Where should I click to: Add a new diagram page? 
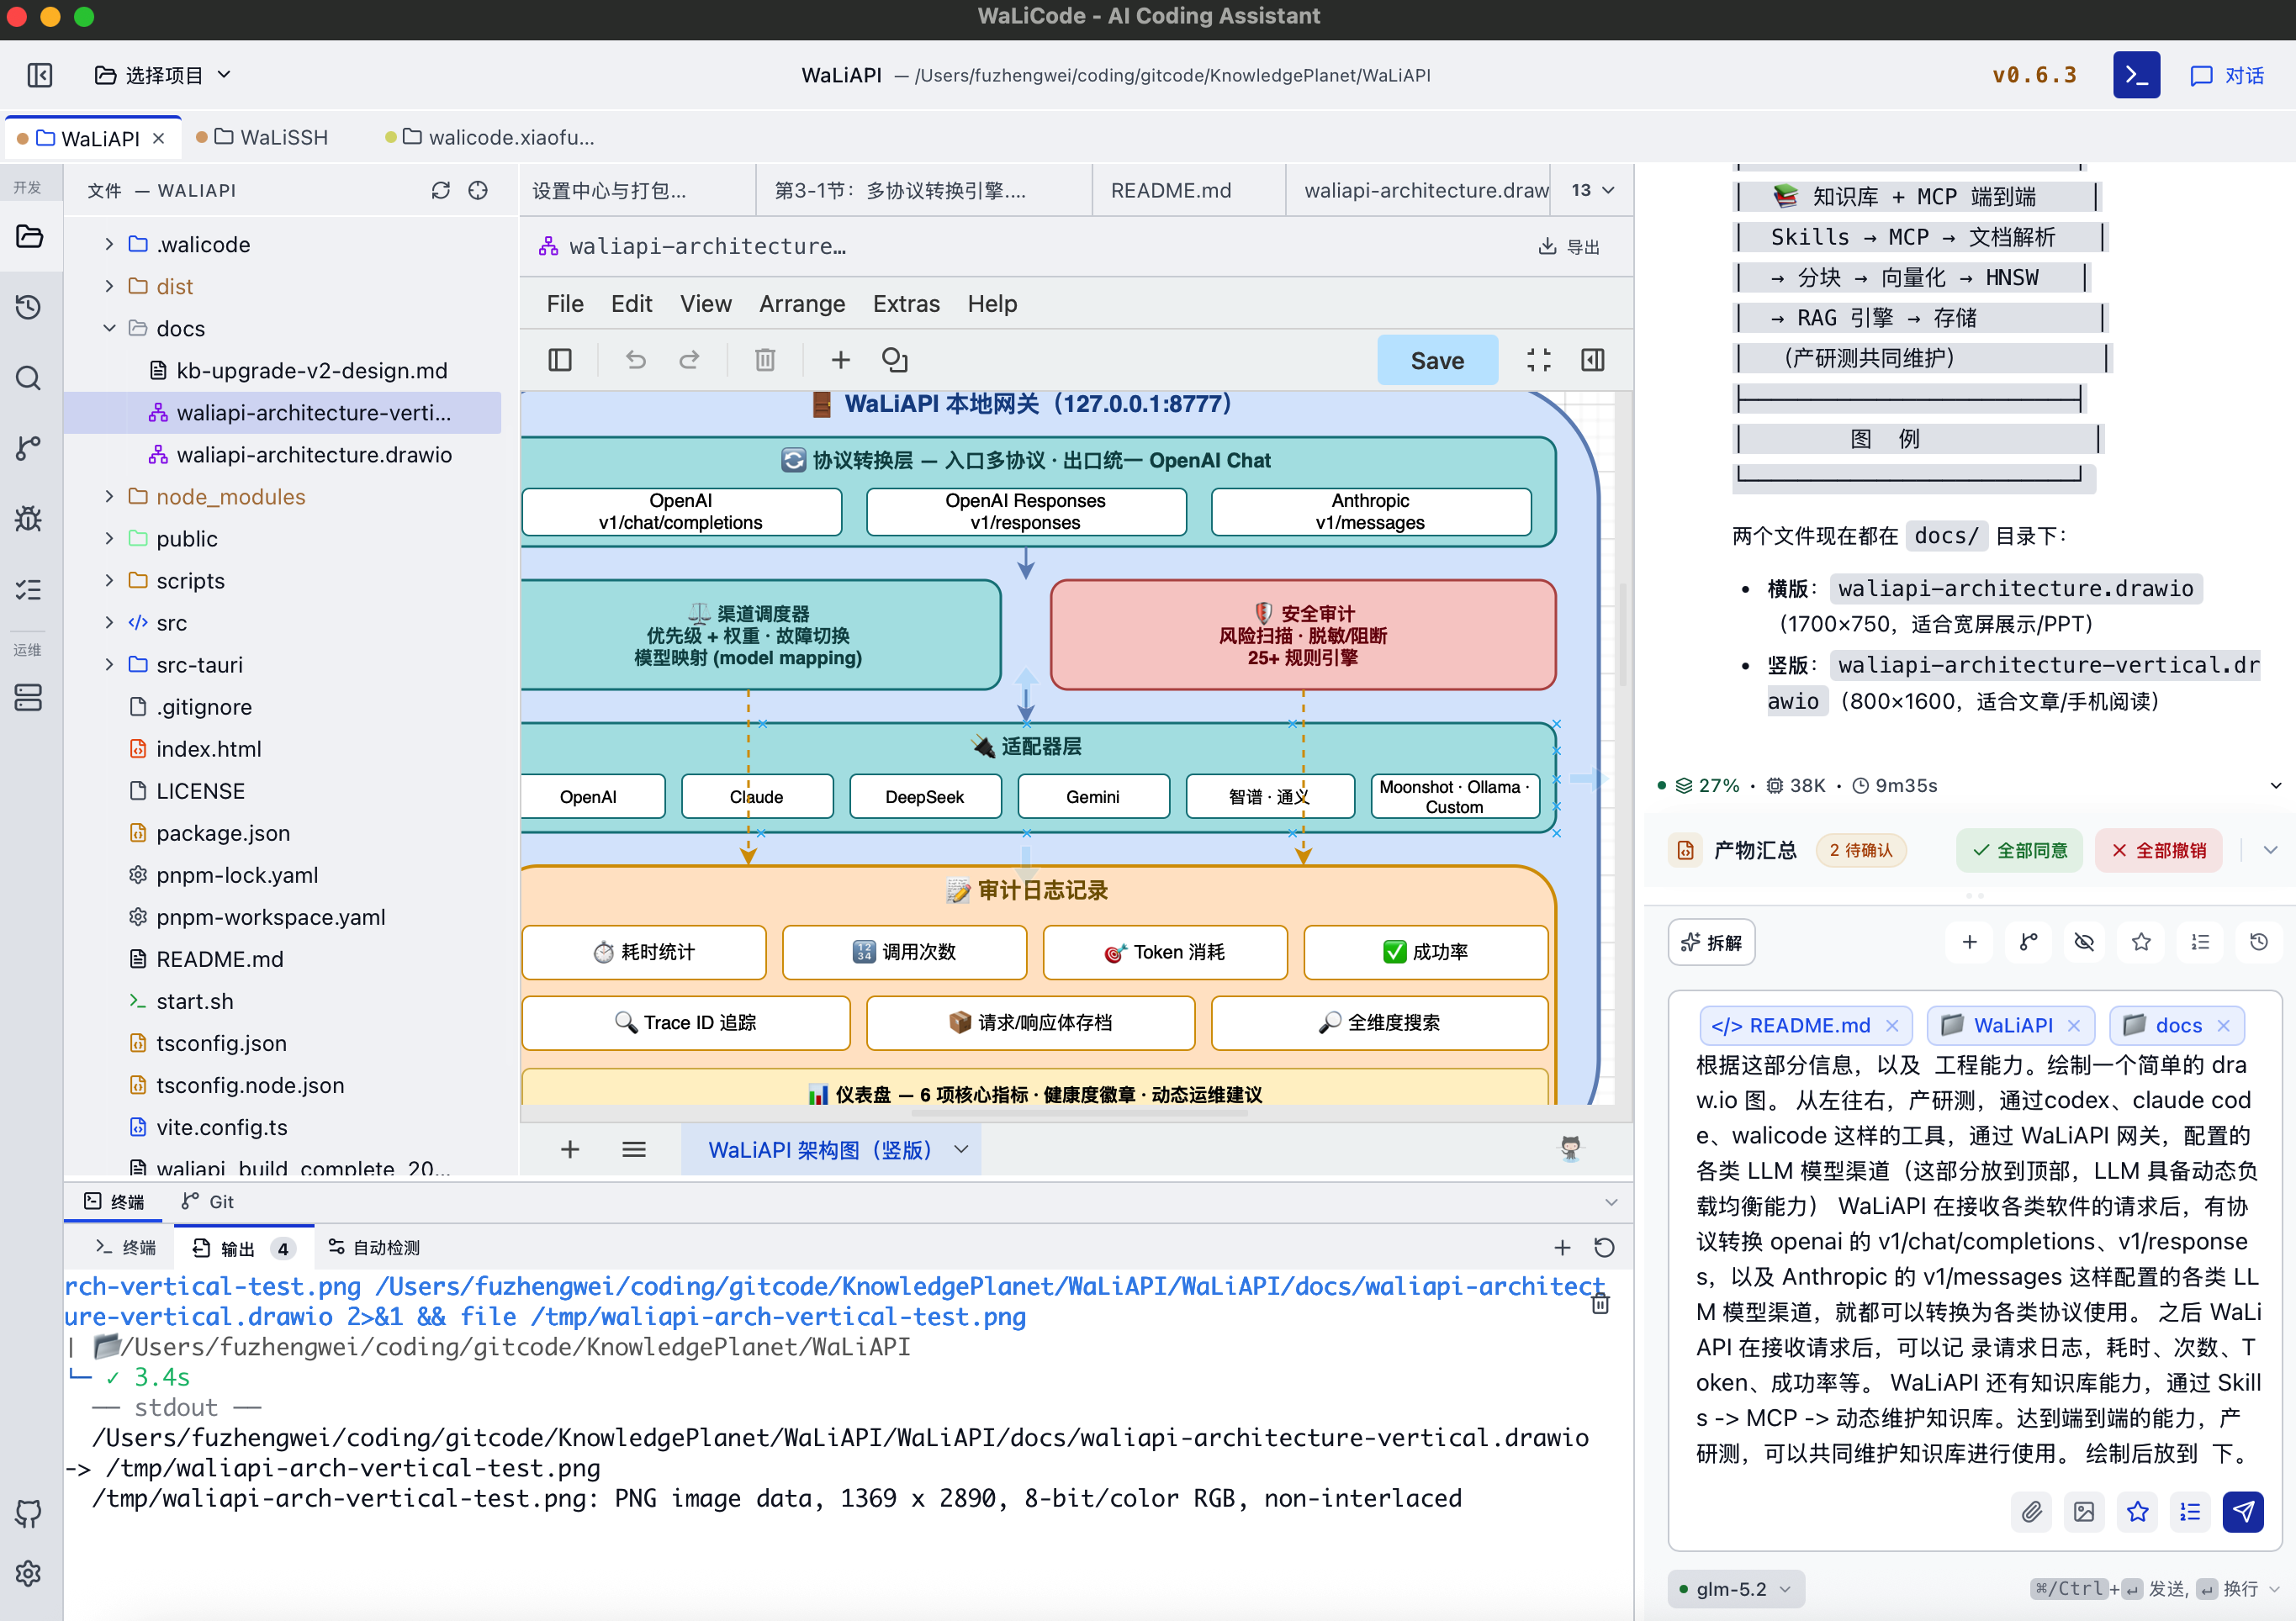570,1150
